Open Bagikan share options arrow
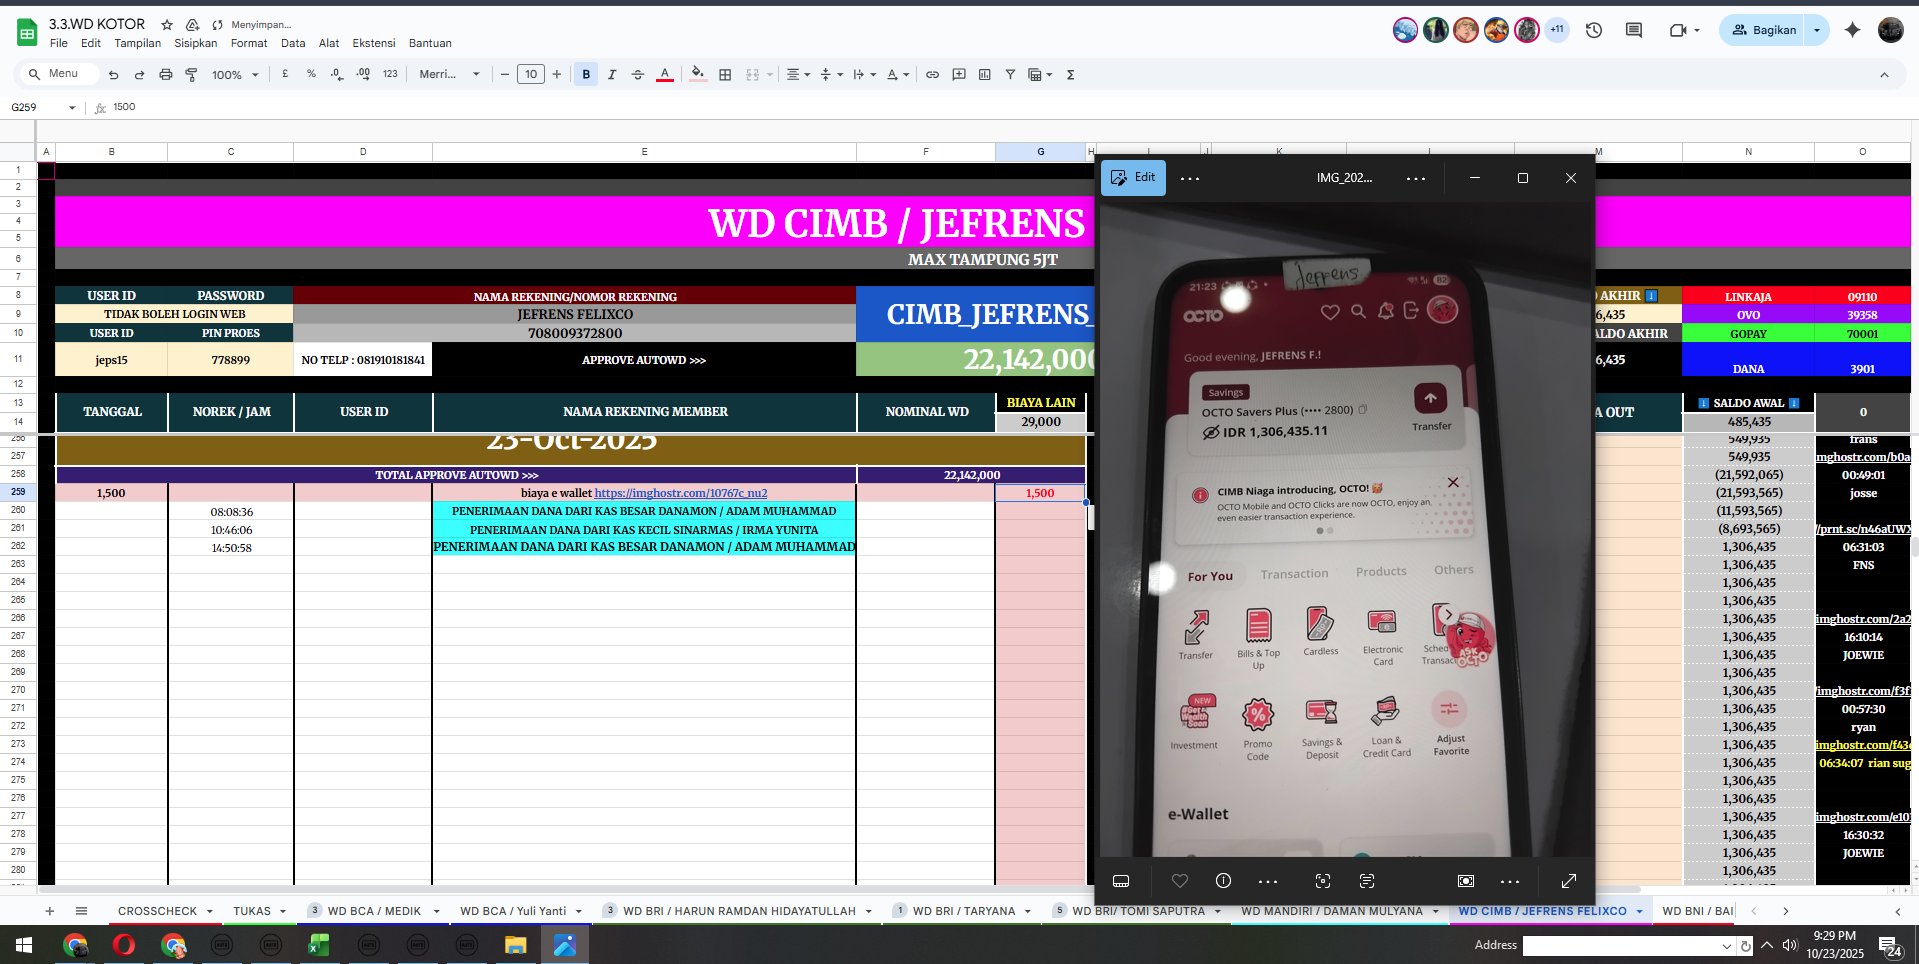The image size is (1919, 964). [x=1816, y=30]
